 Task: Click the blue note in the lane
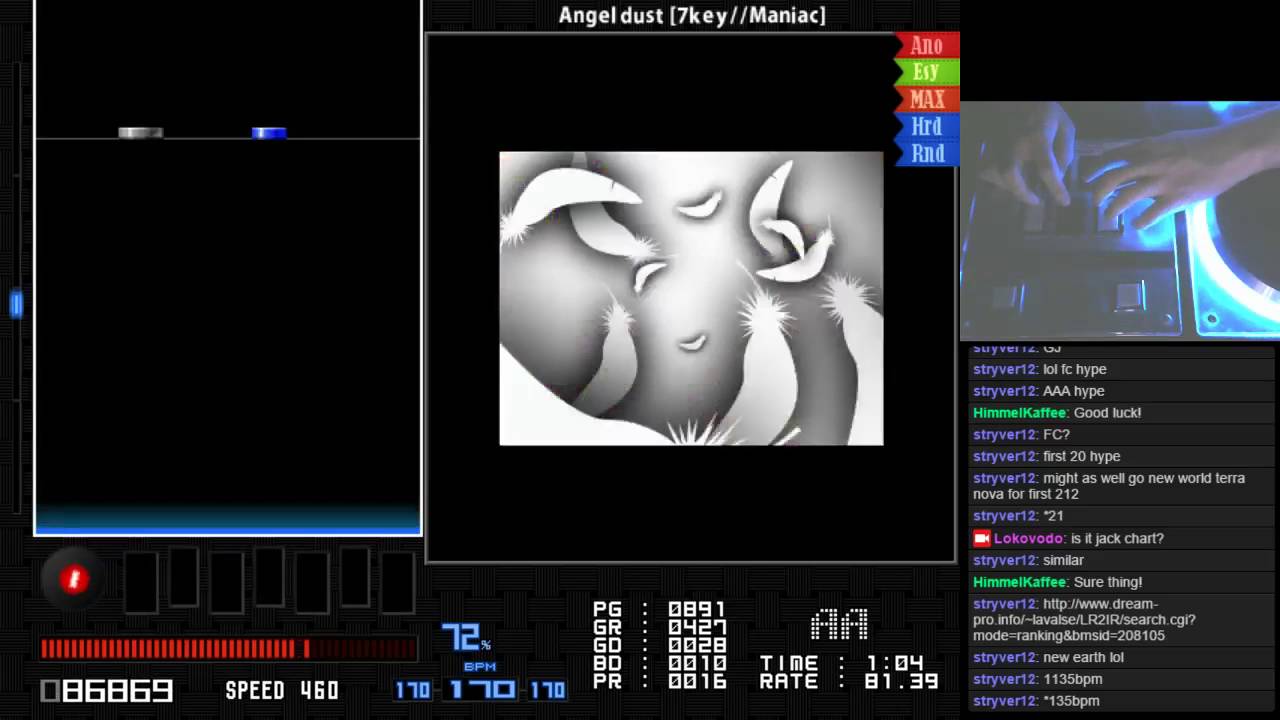click(269, 132)
